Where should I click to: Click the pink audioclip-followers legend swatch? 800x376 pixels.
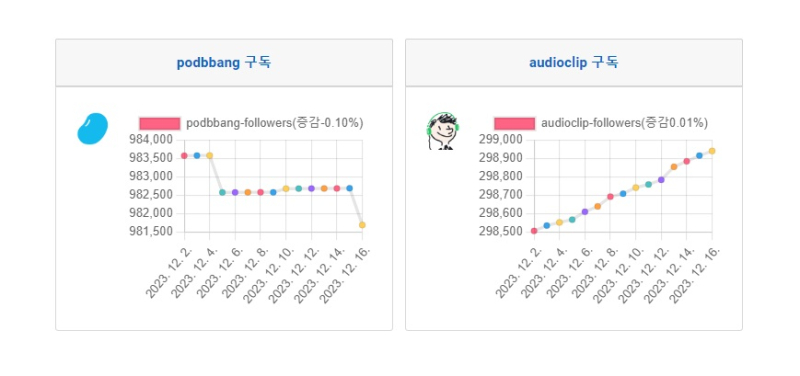tap(514, 123)
